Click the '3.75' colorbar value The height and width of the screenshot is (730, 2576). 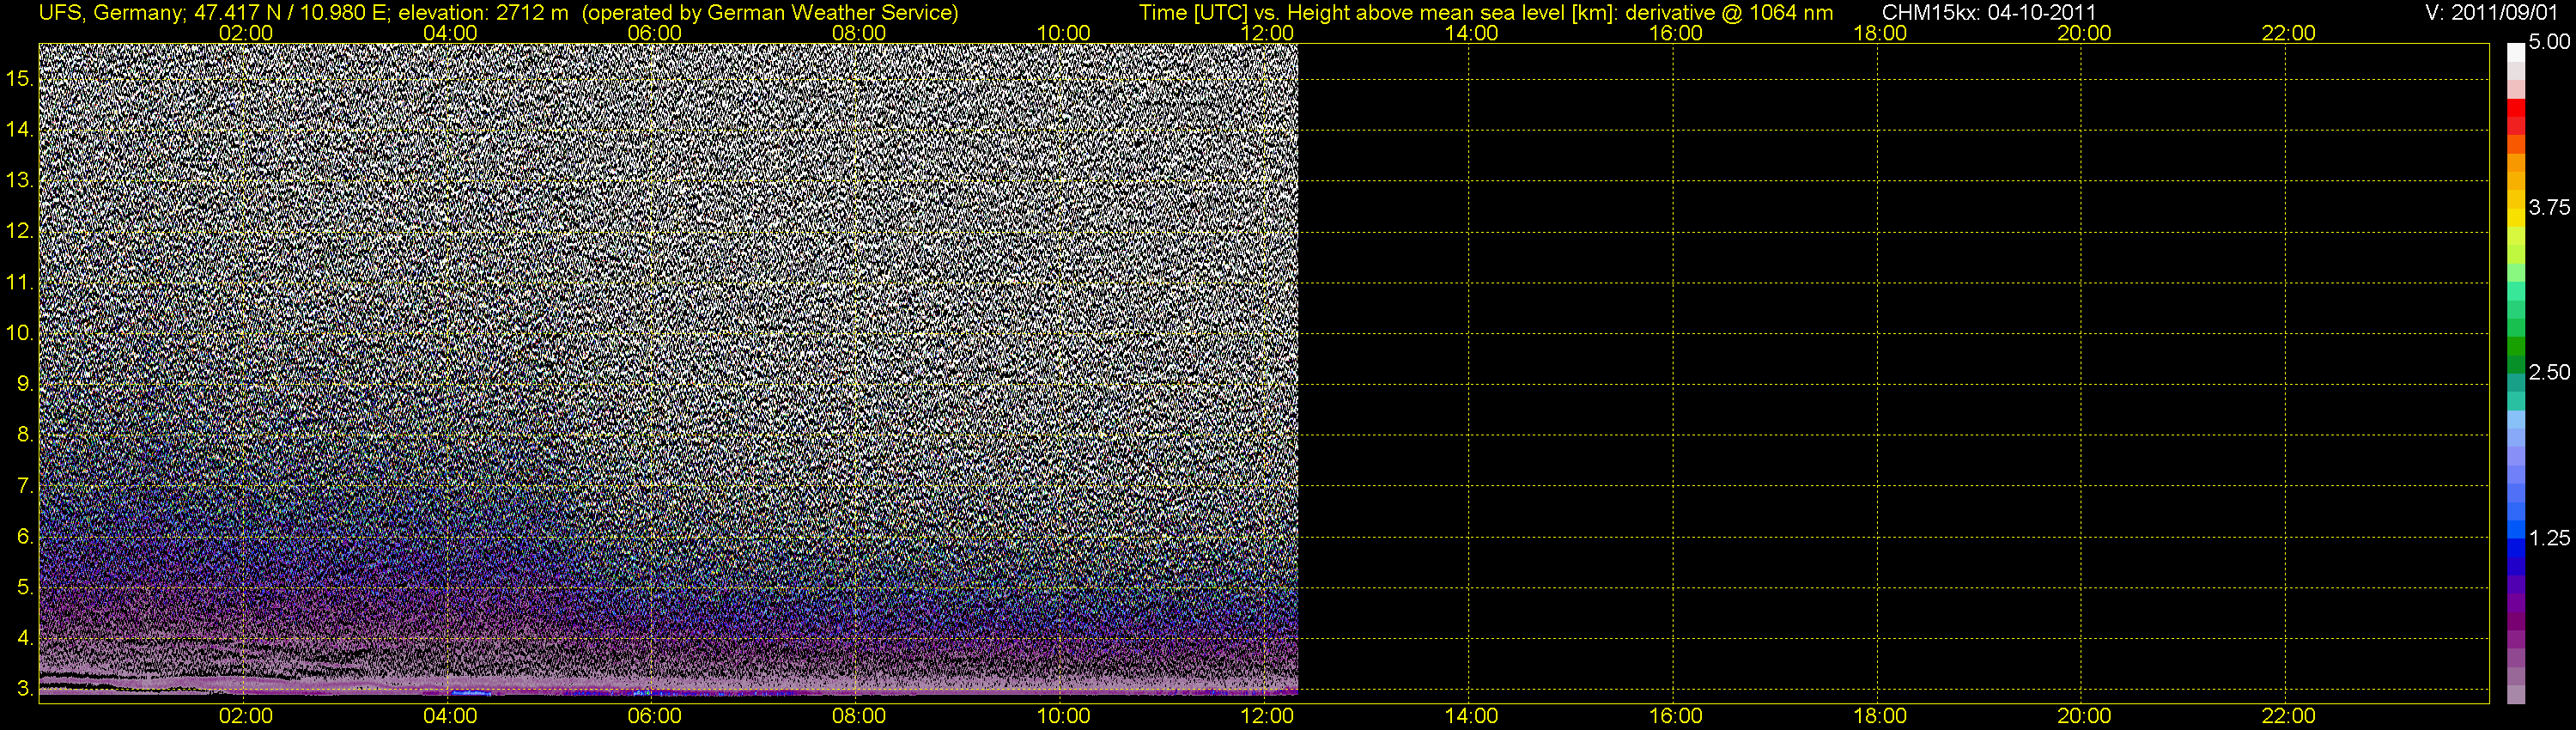click(2549, 207)
